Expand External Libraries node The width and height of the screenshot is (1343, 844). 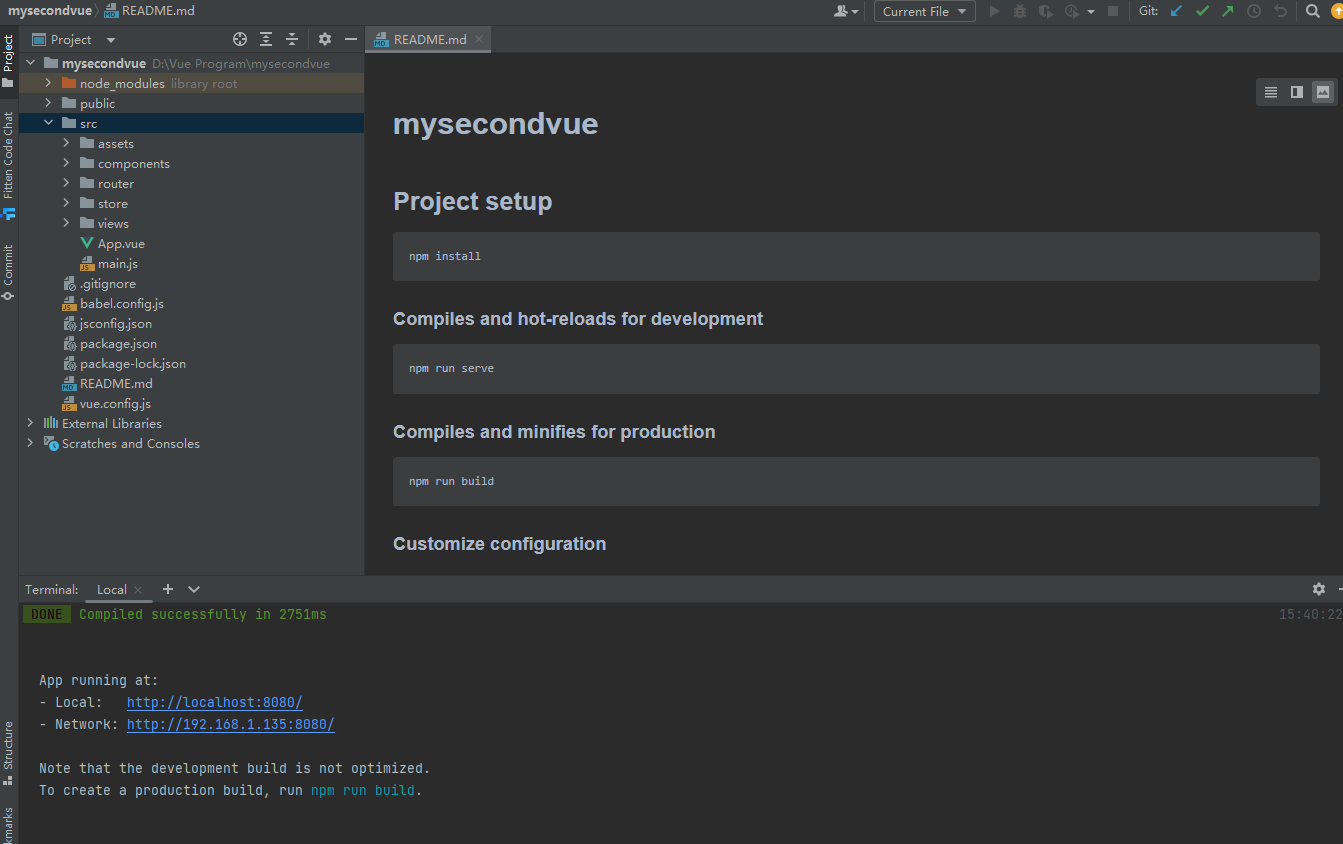[30, 423]
